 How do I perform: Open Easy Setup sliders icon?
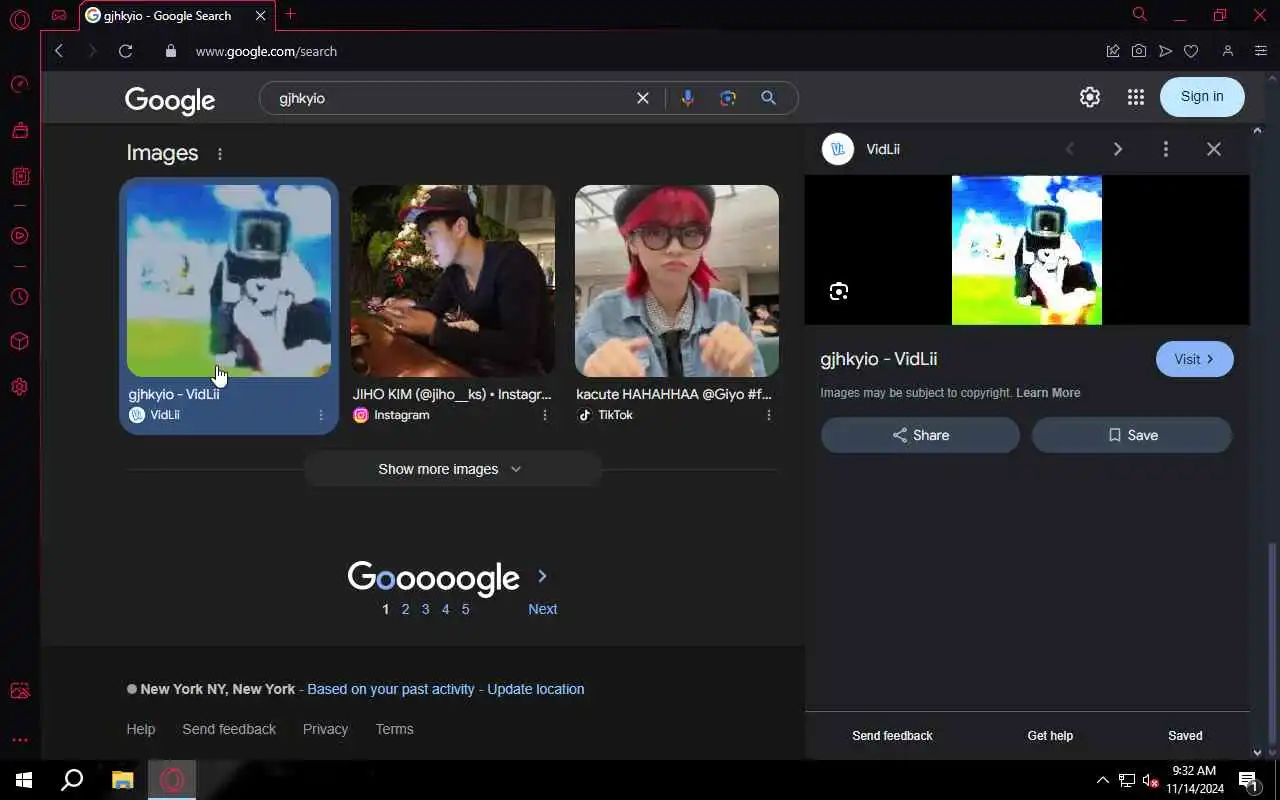pyautogui.click(x=1261, y=51)
